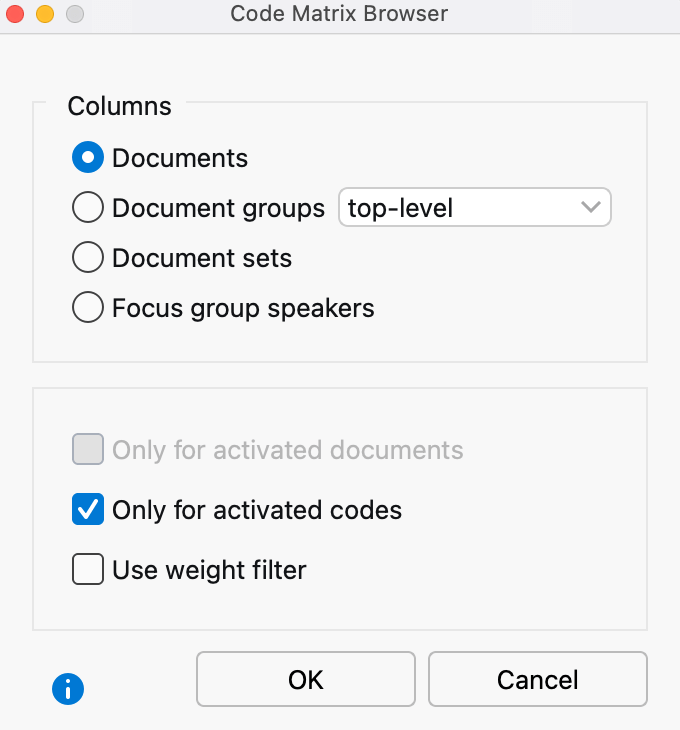Confirm settings with the OK button

point(306,679)
